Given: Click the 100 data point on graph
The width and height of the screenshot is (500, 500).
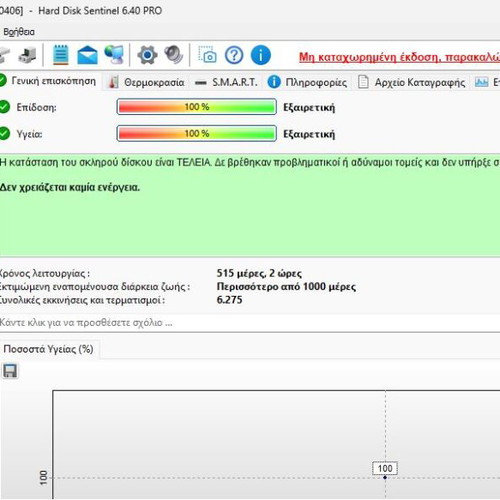Looking at the screenshot, I should coord(385,477).
